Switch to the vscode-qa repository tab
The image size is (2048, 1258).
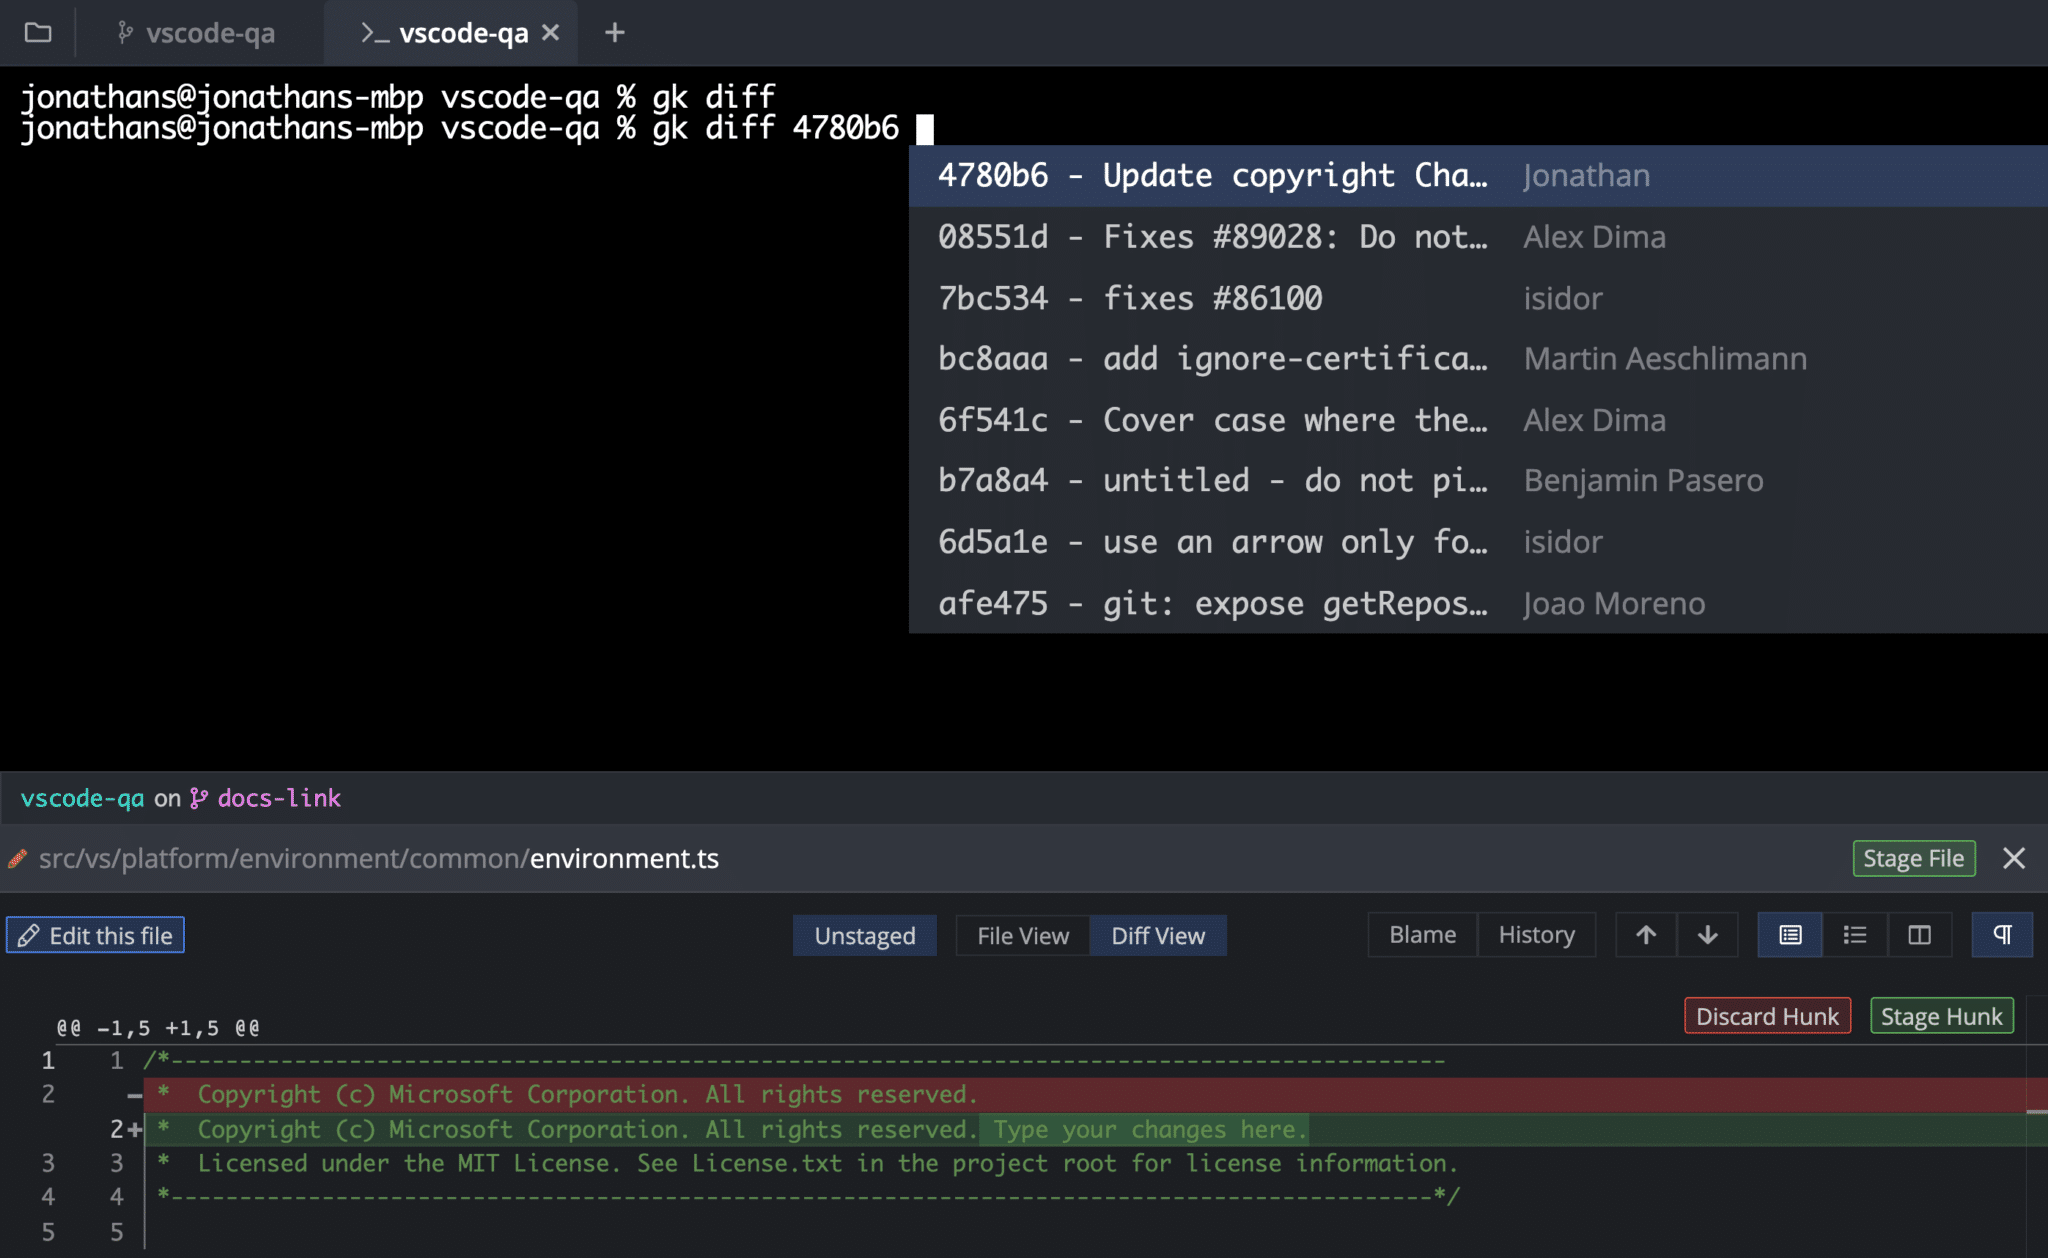coord(196,32)
